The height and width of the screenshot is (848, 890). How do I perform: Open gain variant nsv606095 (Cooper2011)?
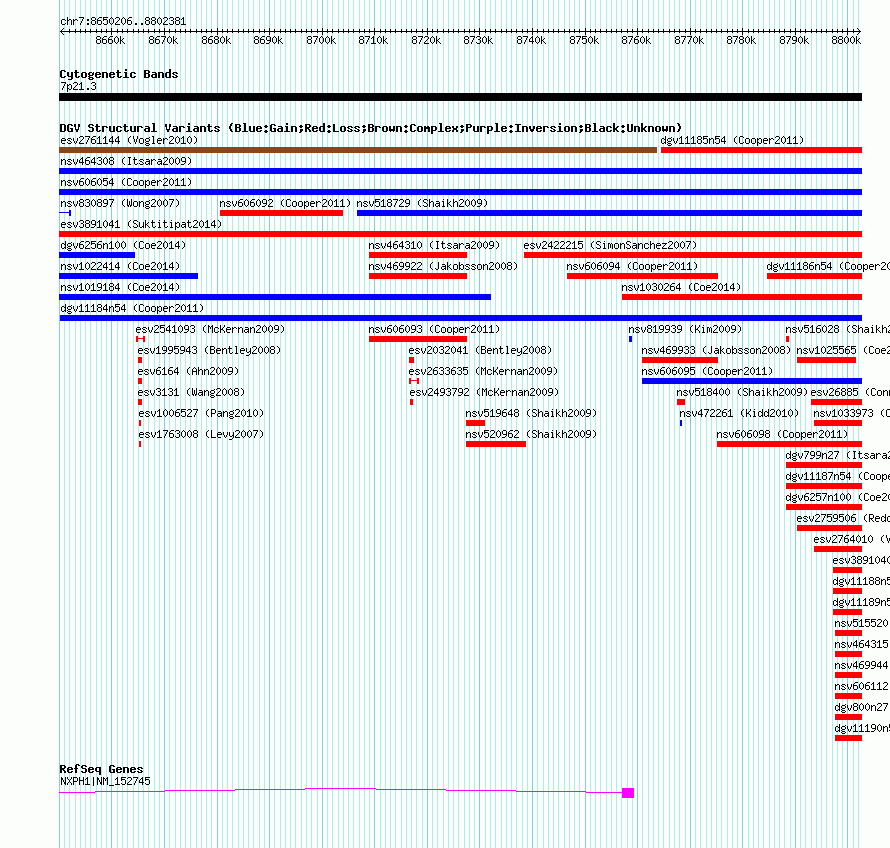point(752,381)
